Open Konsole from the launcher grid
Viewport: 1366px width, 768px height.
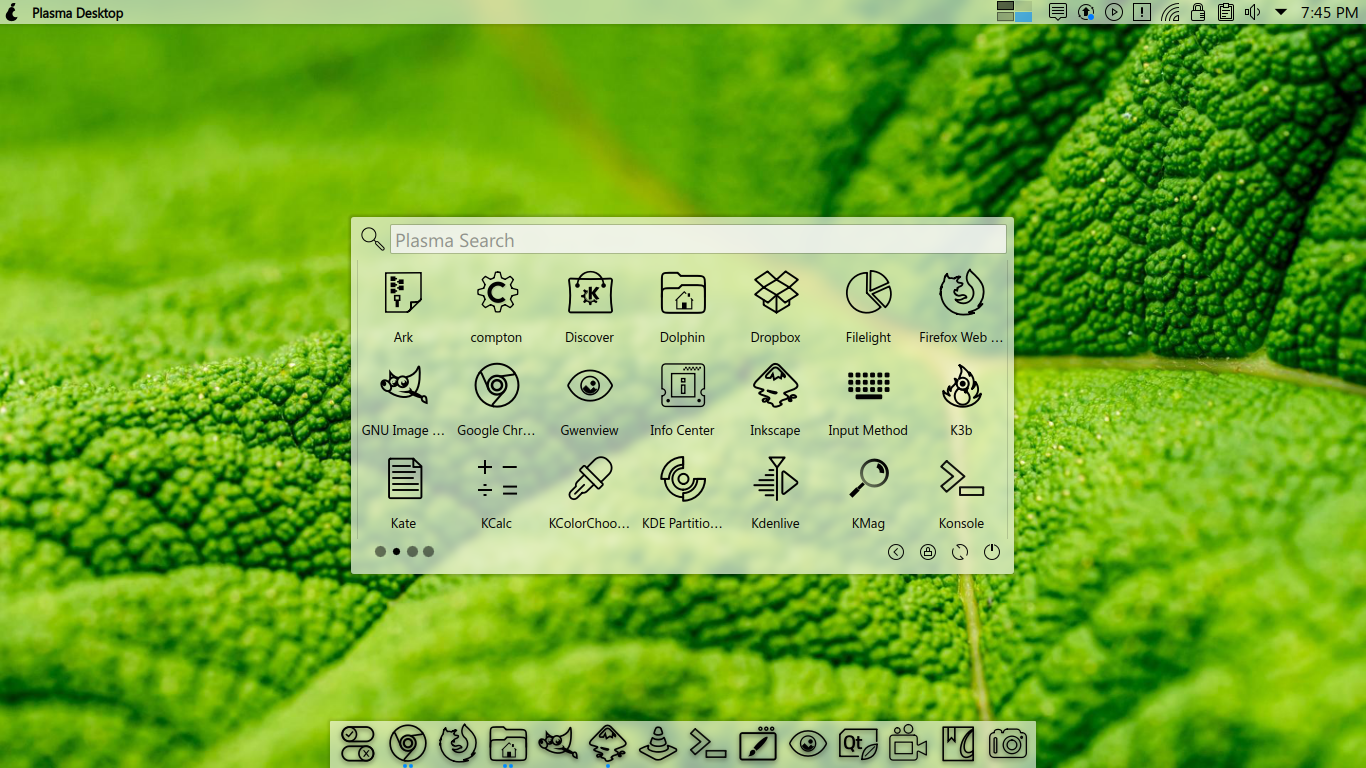[961, 493]
